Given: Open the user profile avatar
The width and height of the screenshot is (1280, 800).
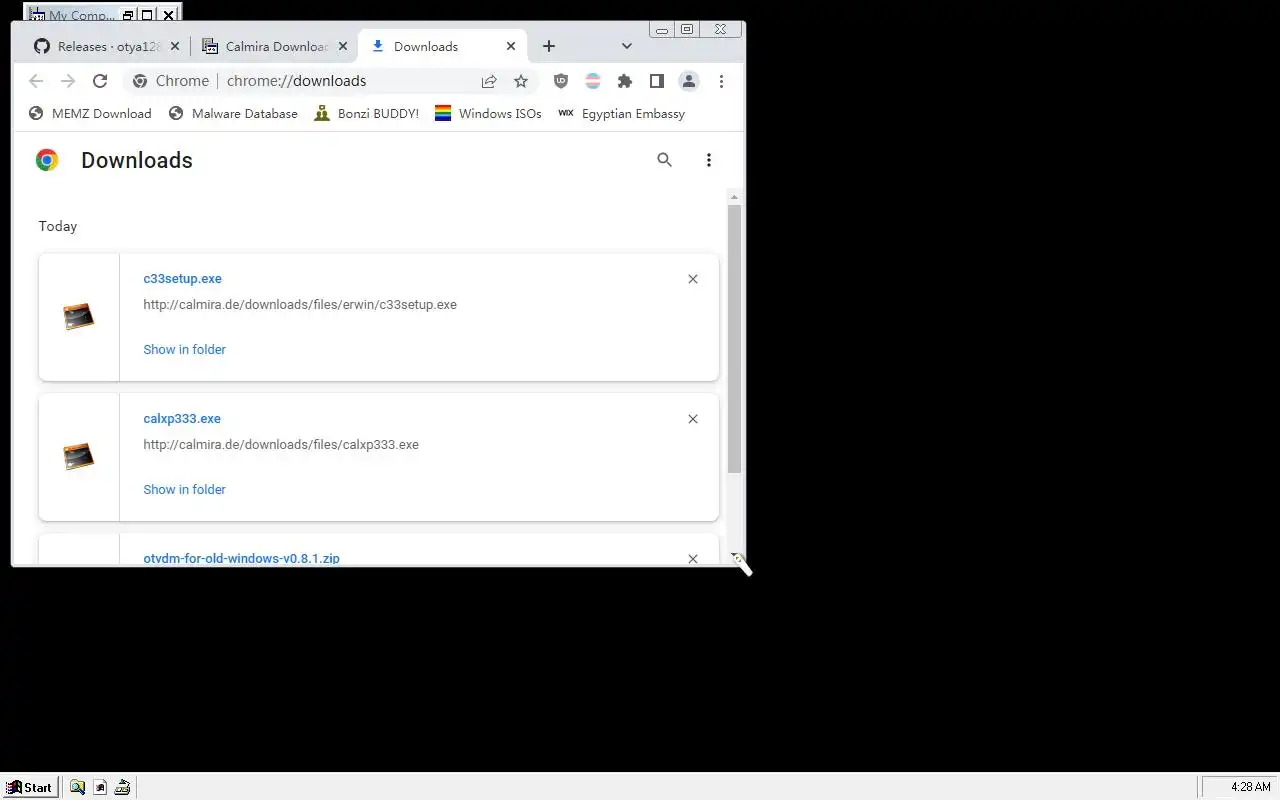Looking at the screenshot, I should pos(689,81).
